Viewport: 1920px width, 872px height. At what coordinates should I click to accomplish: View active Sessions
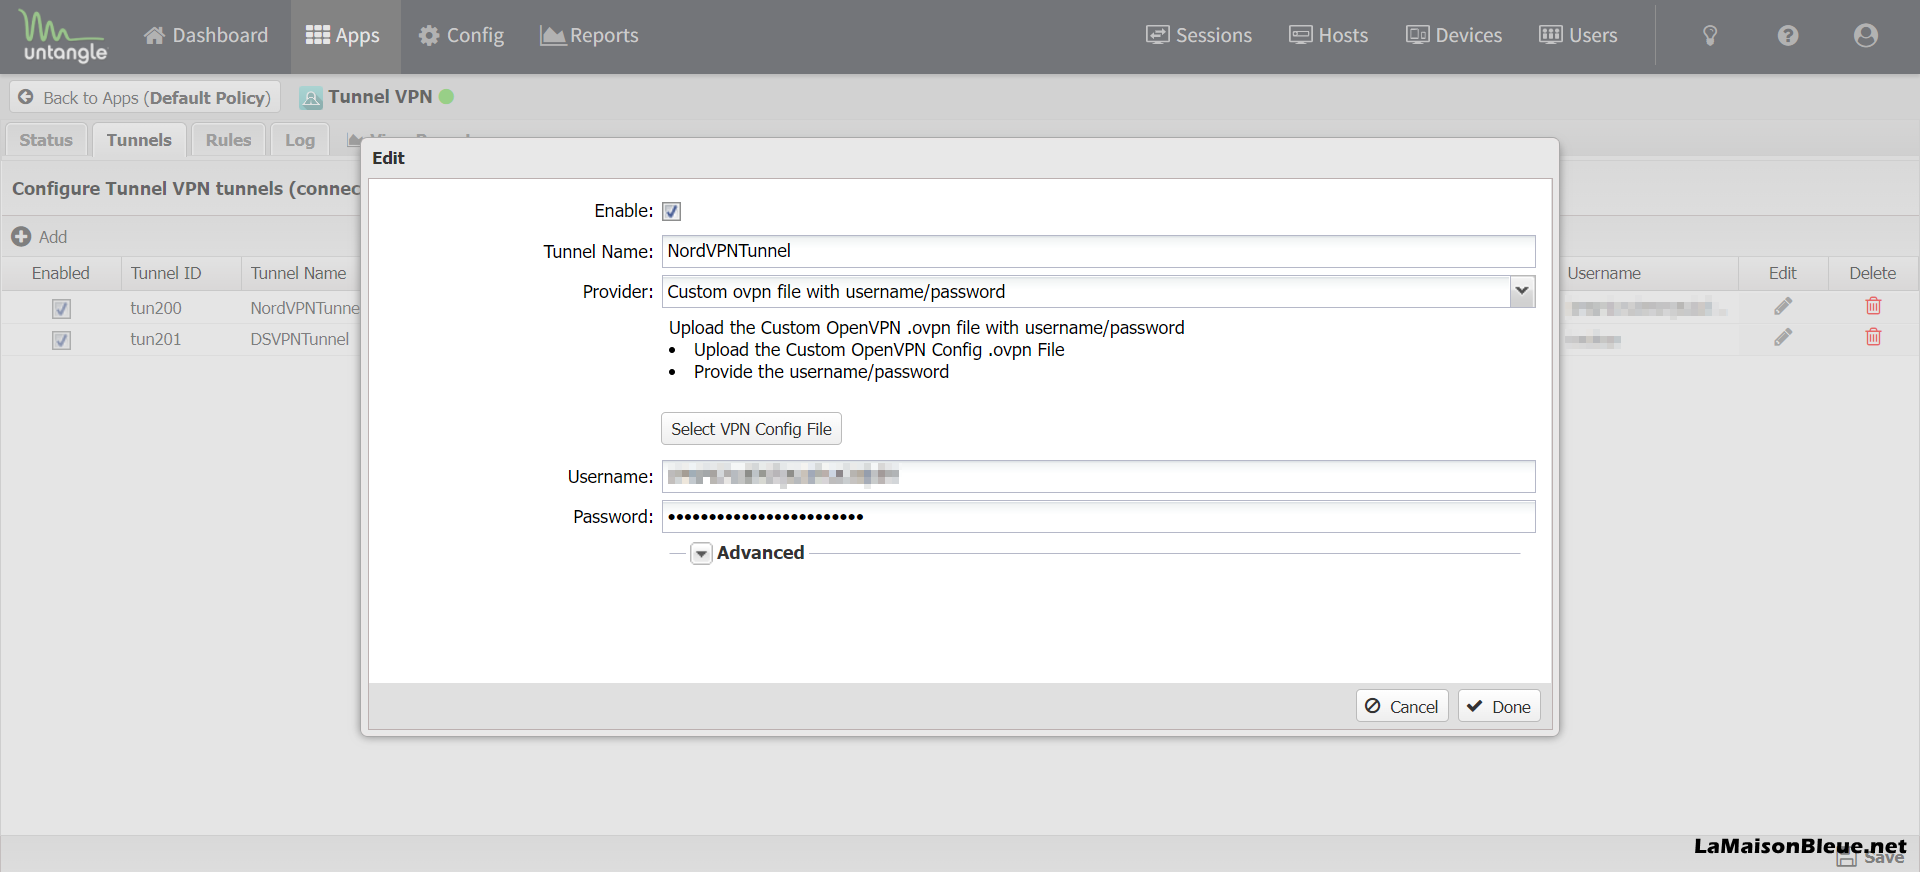[x=1199, y=36]
